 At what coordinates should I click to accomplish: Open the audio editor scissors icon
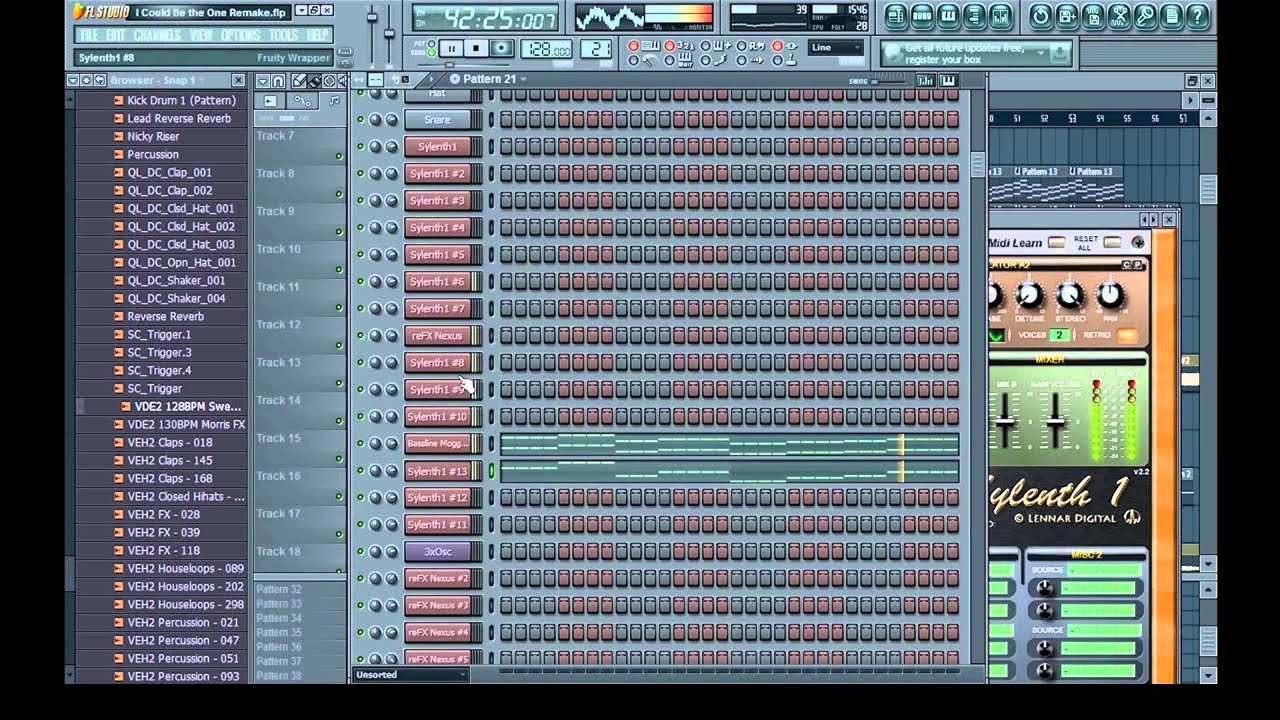pos(1119,16)
